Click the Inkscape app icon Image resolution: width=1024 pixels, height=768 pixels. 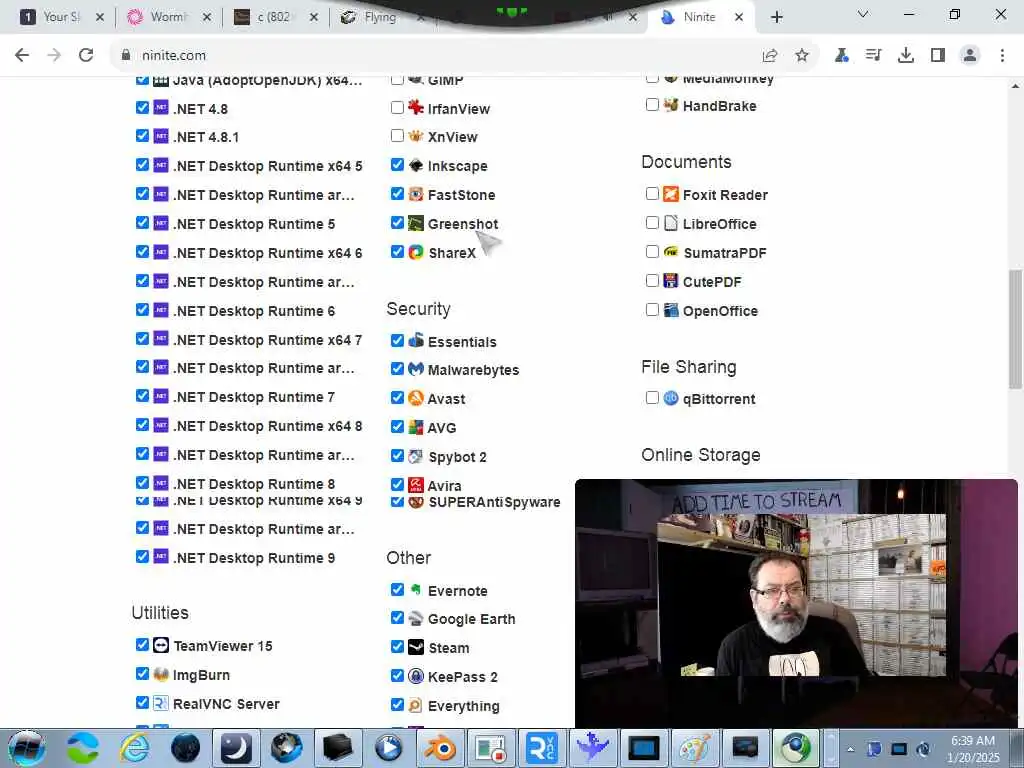click(416, 165)
